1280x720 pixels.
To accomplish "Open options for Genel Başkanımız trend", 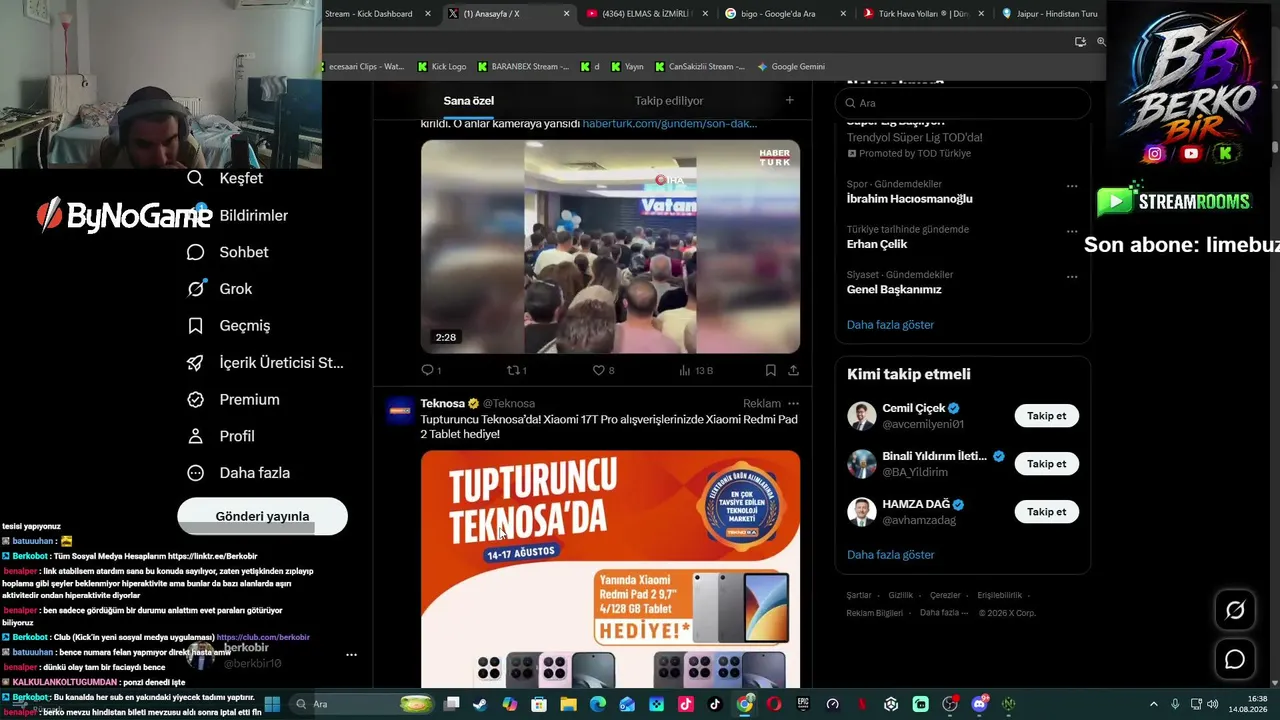I will pos(1072,277).
